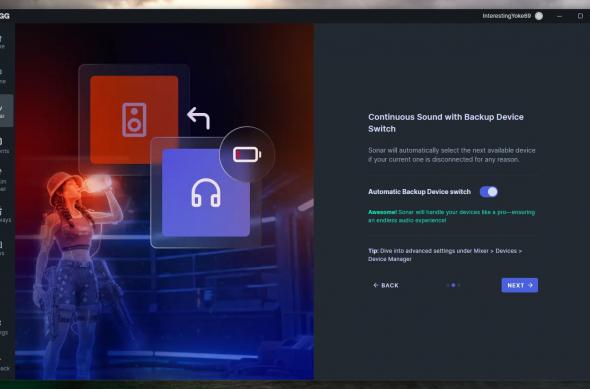Select the highlighted middle pagination dot

453,285
